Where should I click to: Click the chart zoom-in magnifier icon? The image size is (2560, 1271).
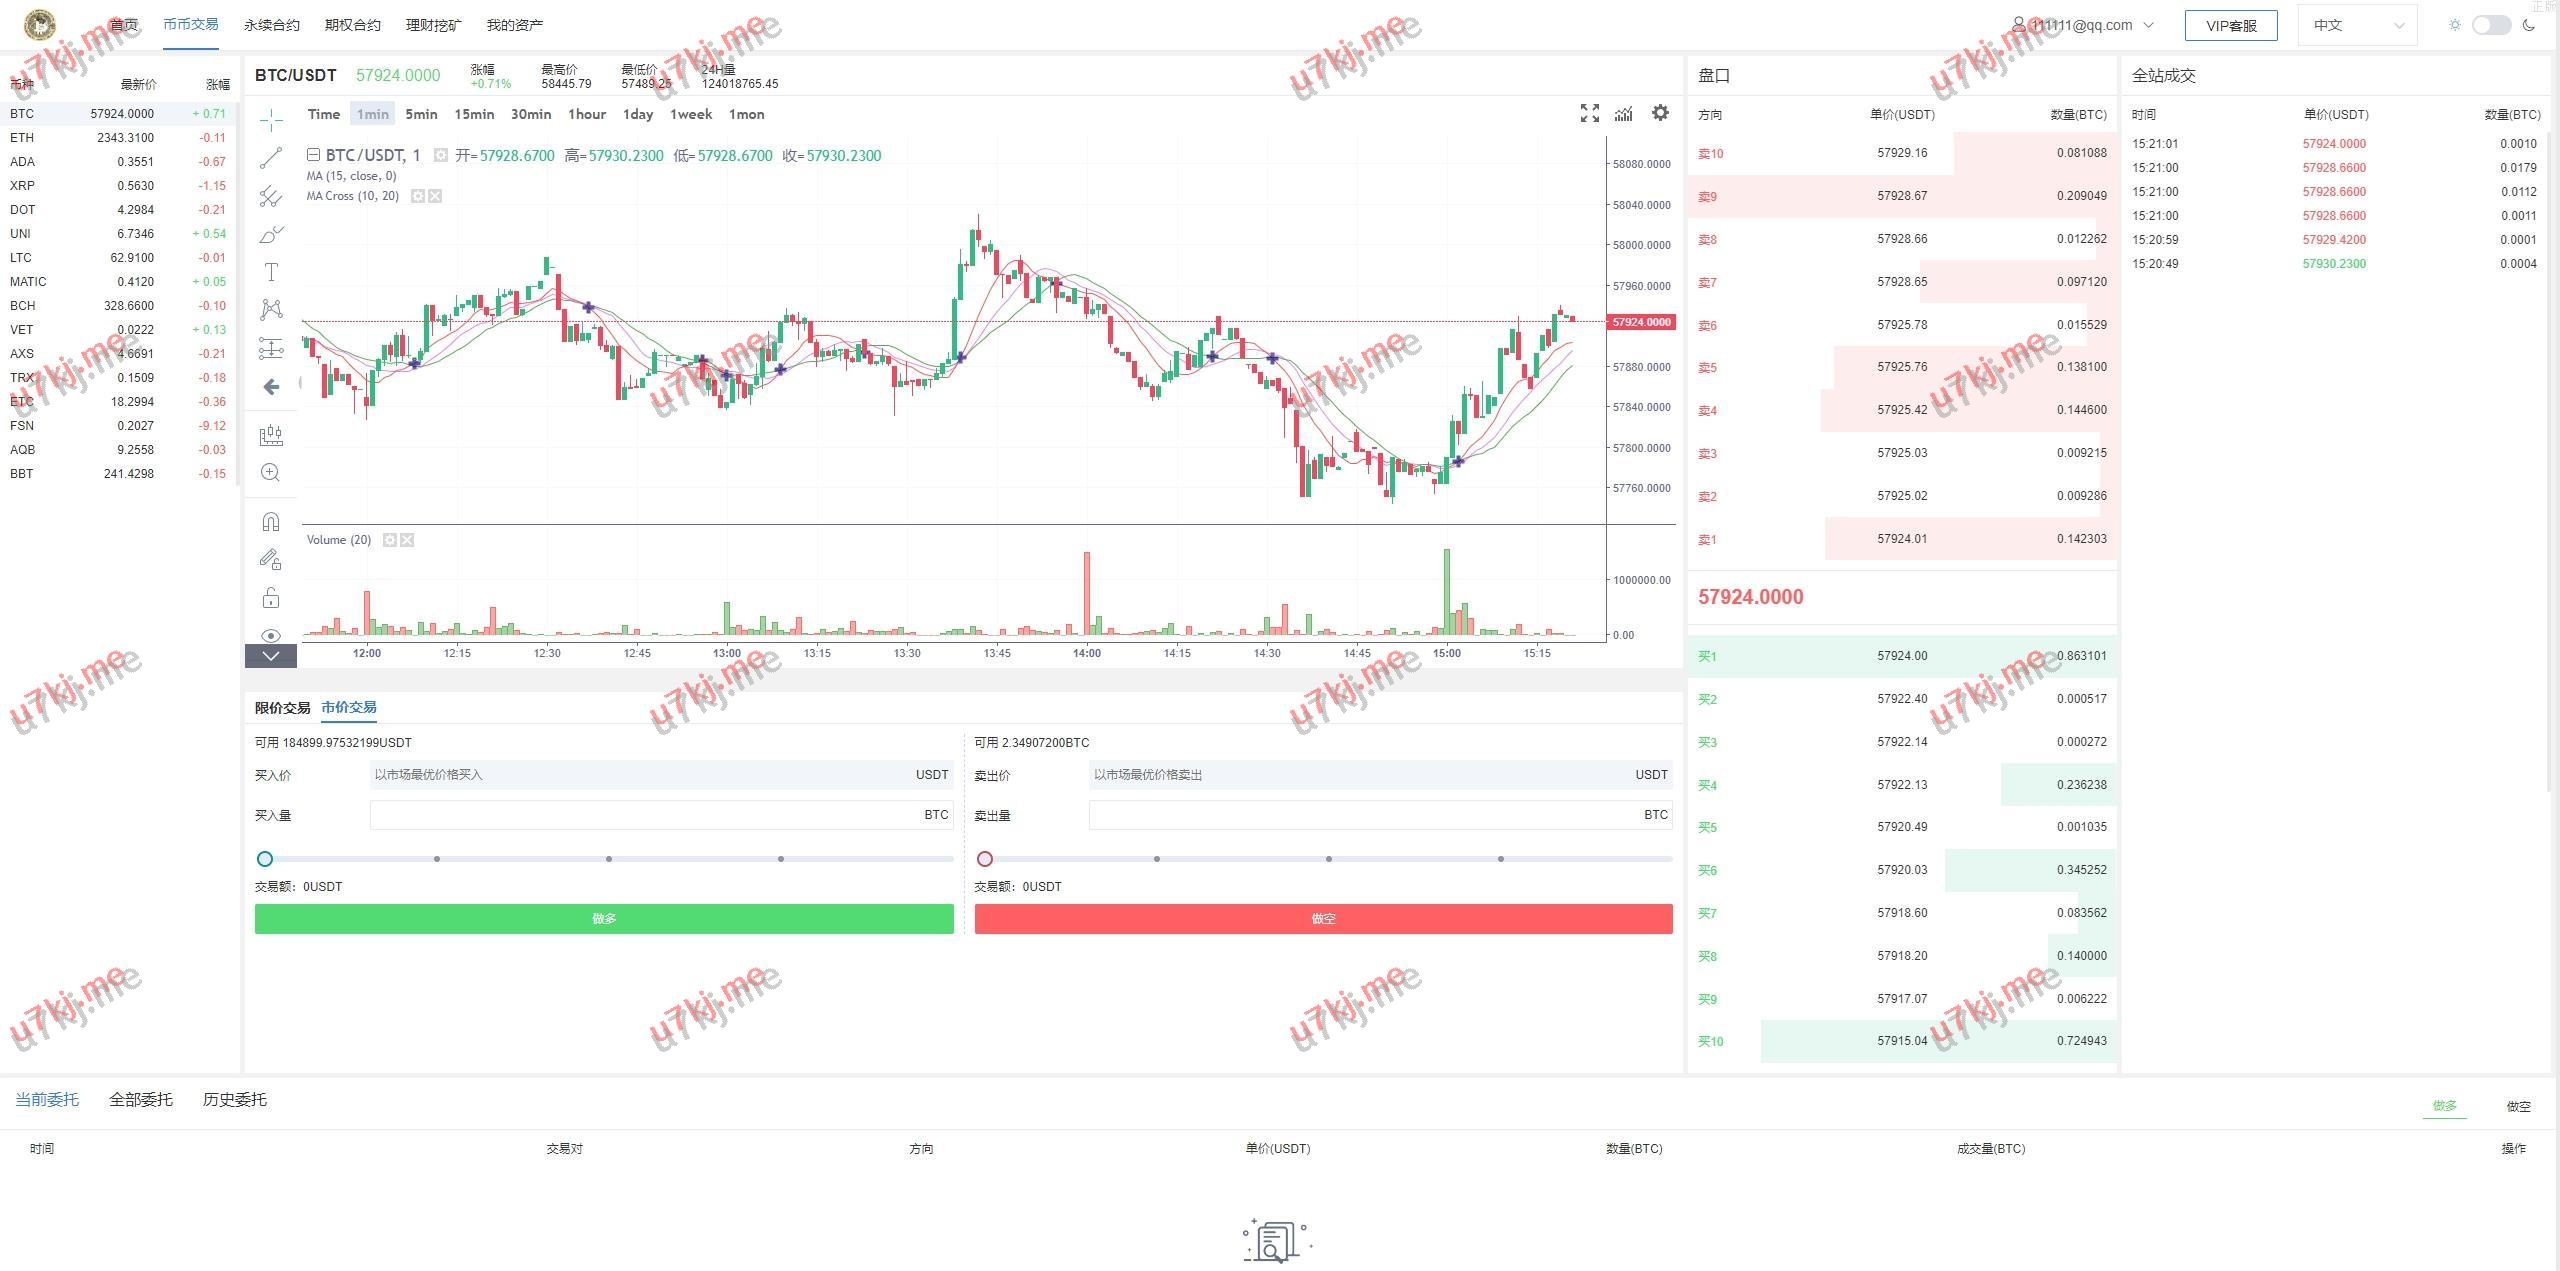[x=271, y=473]
